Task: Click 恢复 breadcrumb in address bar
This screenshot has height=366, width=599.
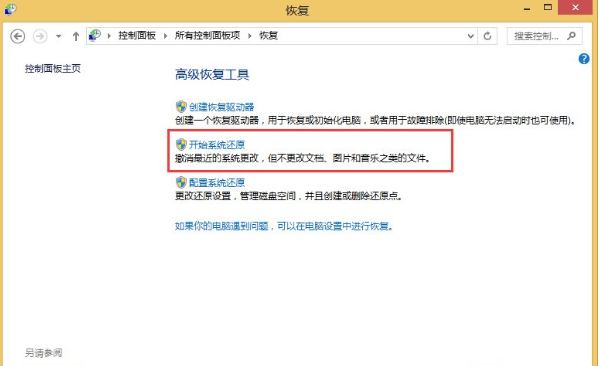Action: tap(269, 36)
